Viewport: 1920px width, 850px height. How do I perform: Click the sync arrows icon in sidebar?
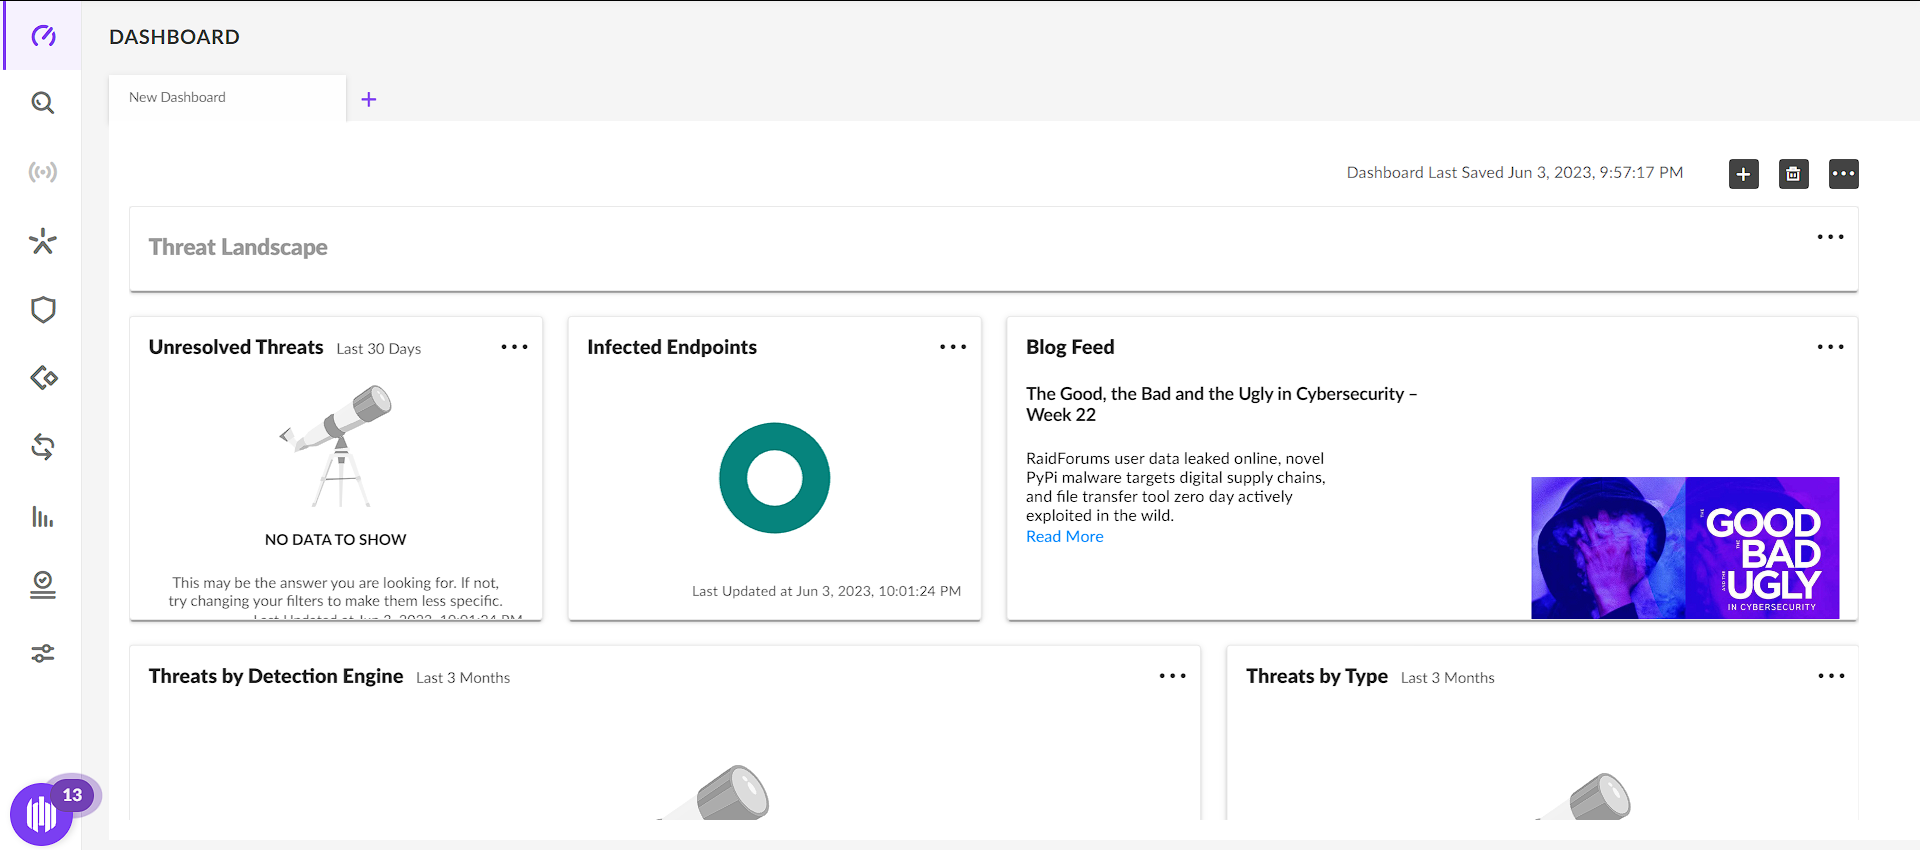tap(42, 447)
